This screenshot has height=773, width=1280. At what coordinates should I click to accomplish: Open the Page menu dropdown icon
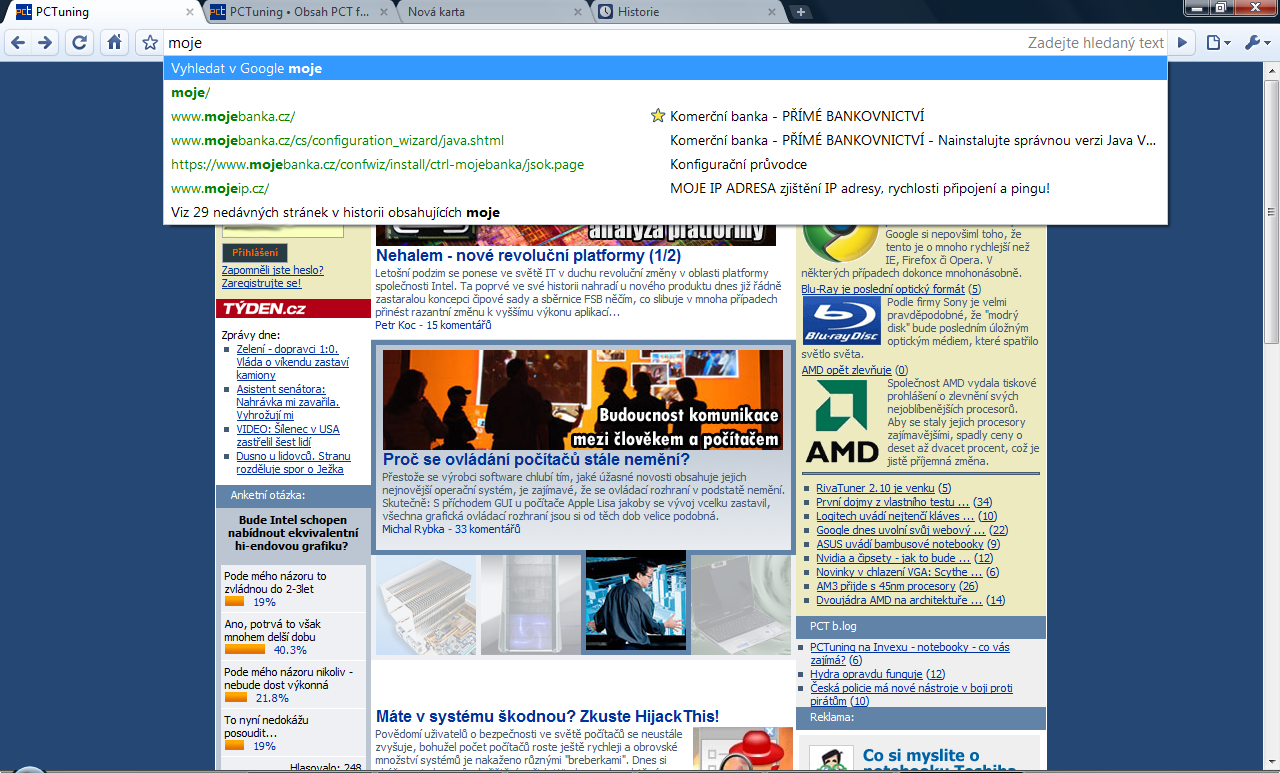[1218, 43]
